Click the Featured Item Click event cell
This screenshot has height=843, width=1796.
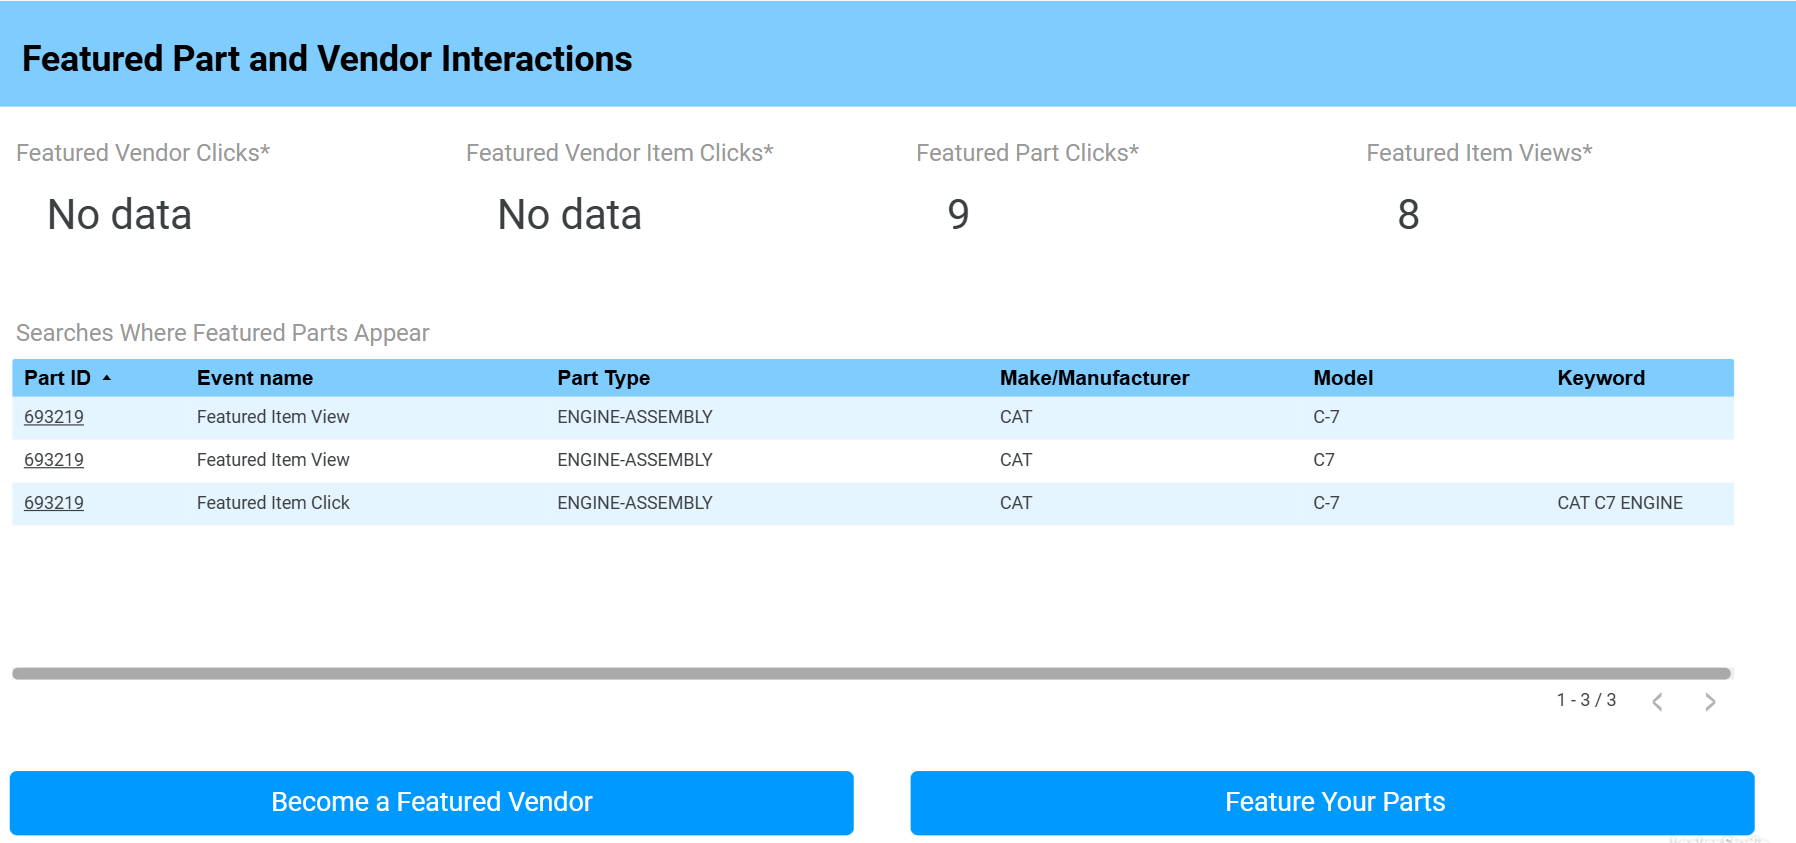click(x=273, y=503)
